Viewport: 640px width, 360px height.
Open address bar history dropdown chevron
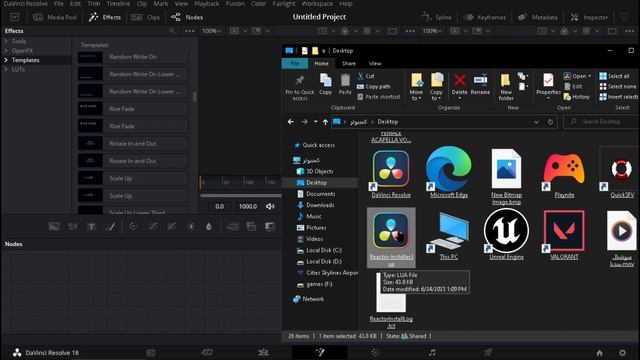[536, 122]
